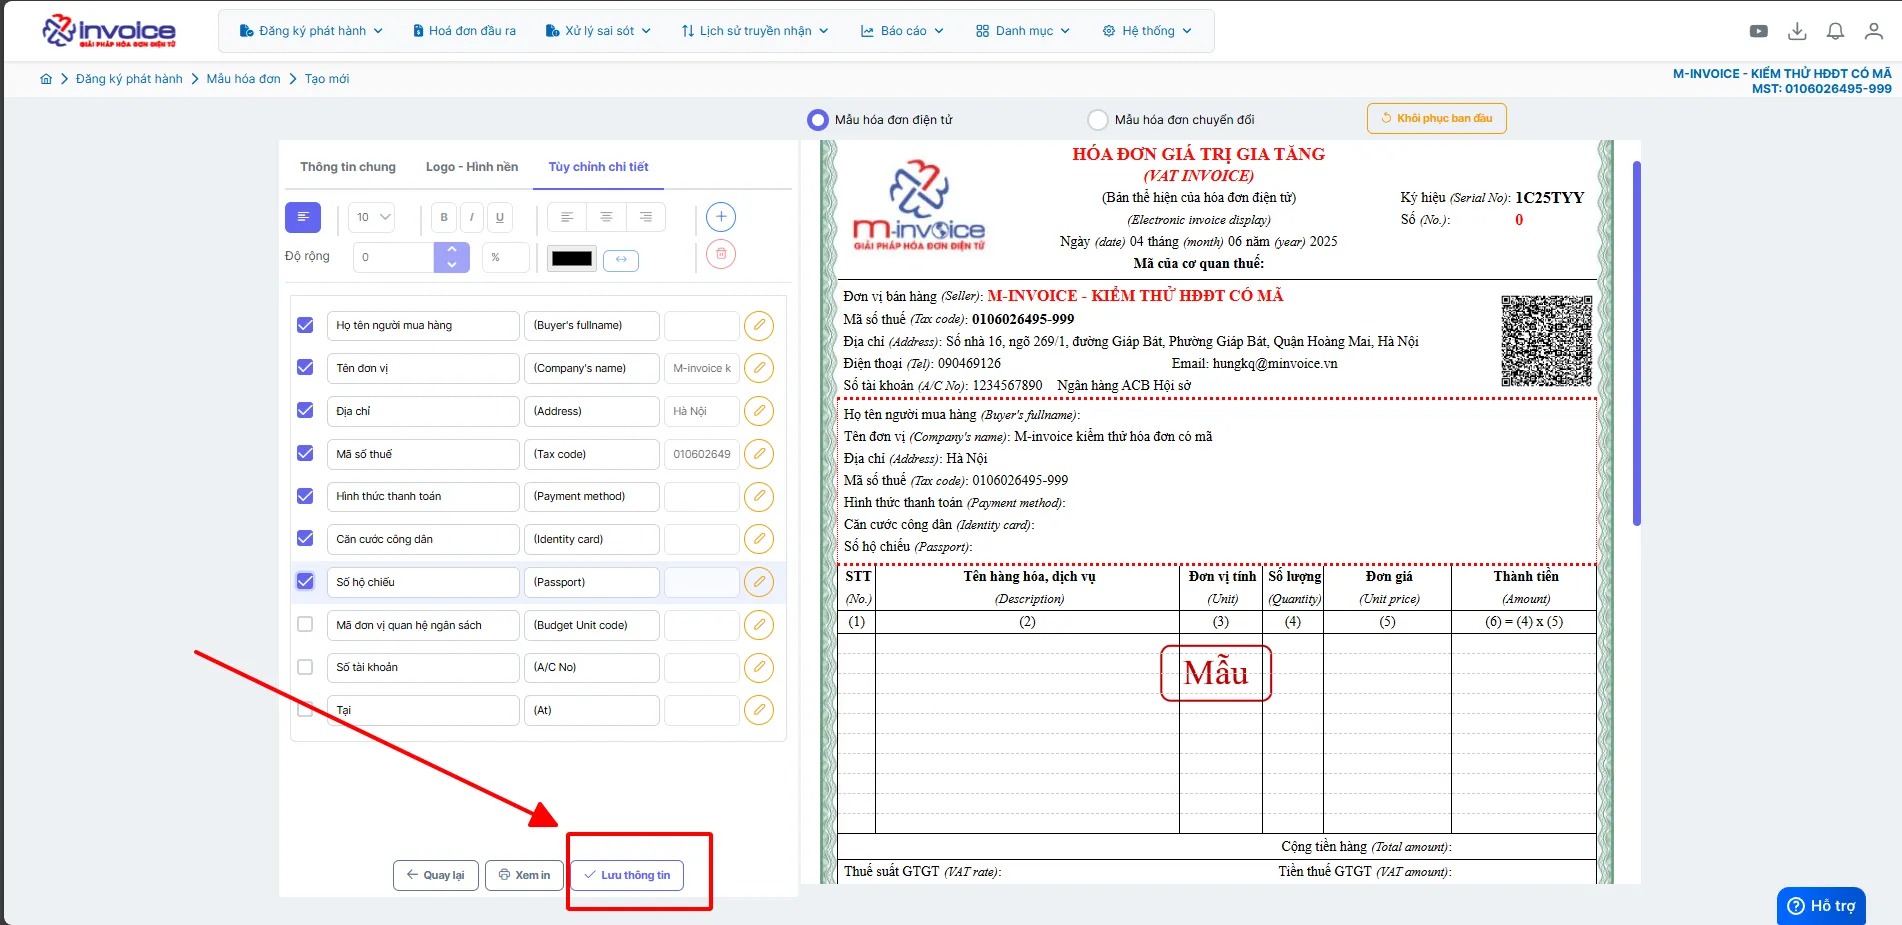1902x925 pixels.
Task: Expand 'Hệ thống' dropdown menu
Action: (x=1147, y=31)
